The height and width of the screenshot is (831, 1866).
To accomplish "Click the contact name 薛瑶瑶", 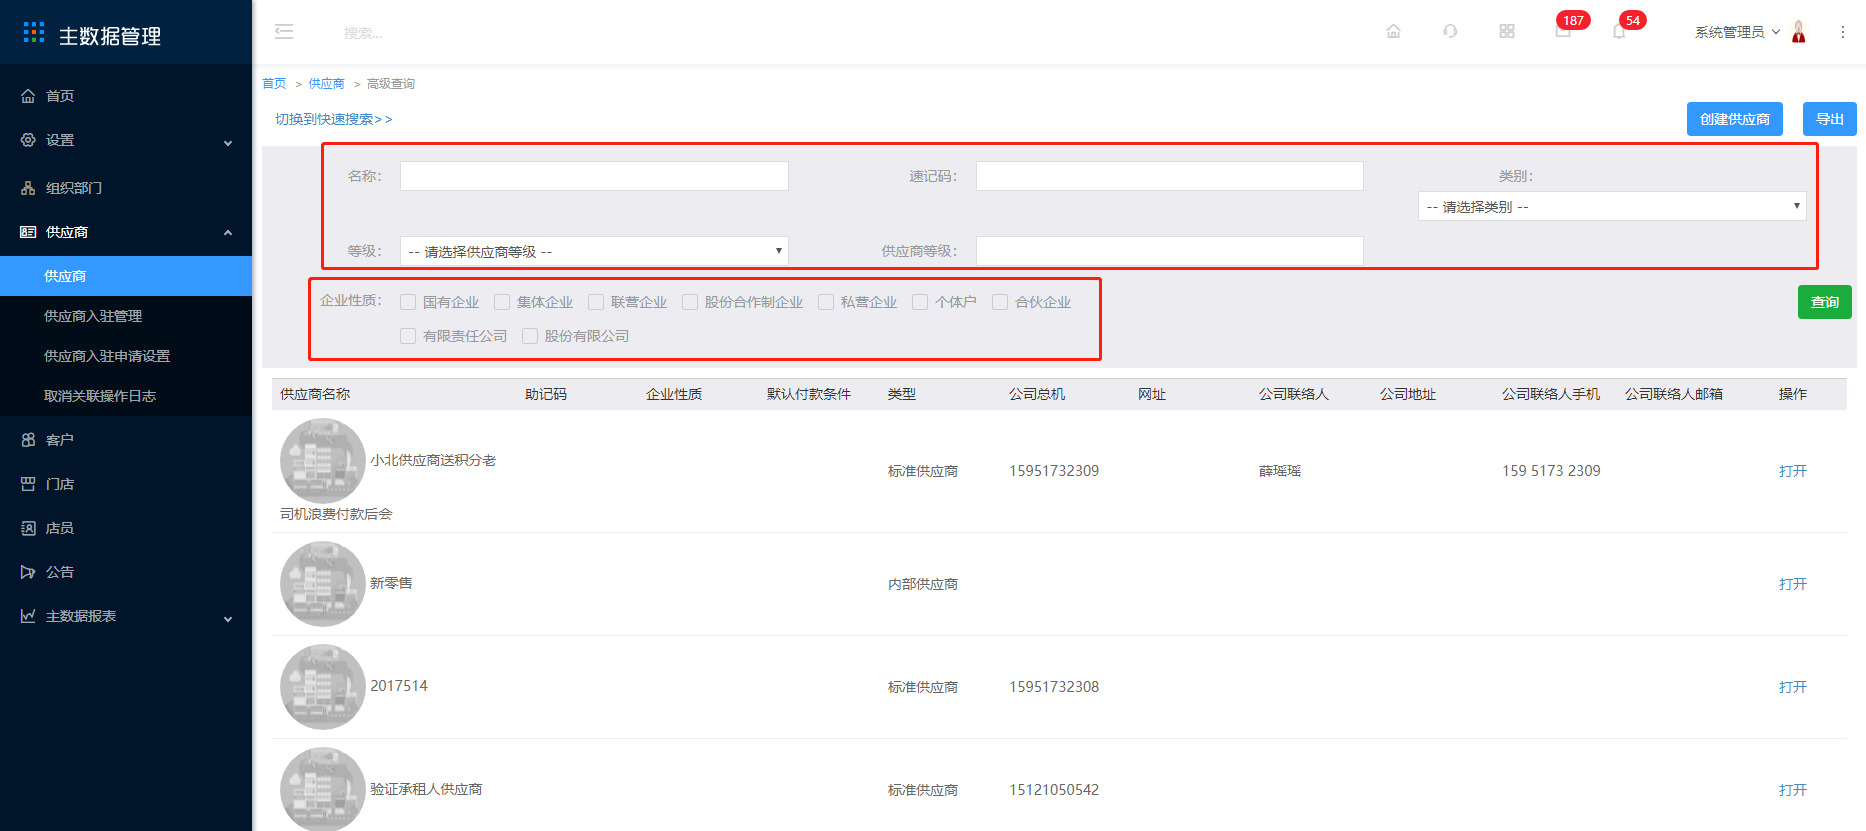I will (1280, 471).
